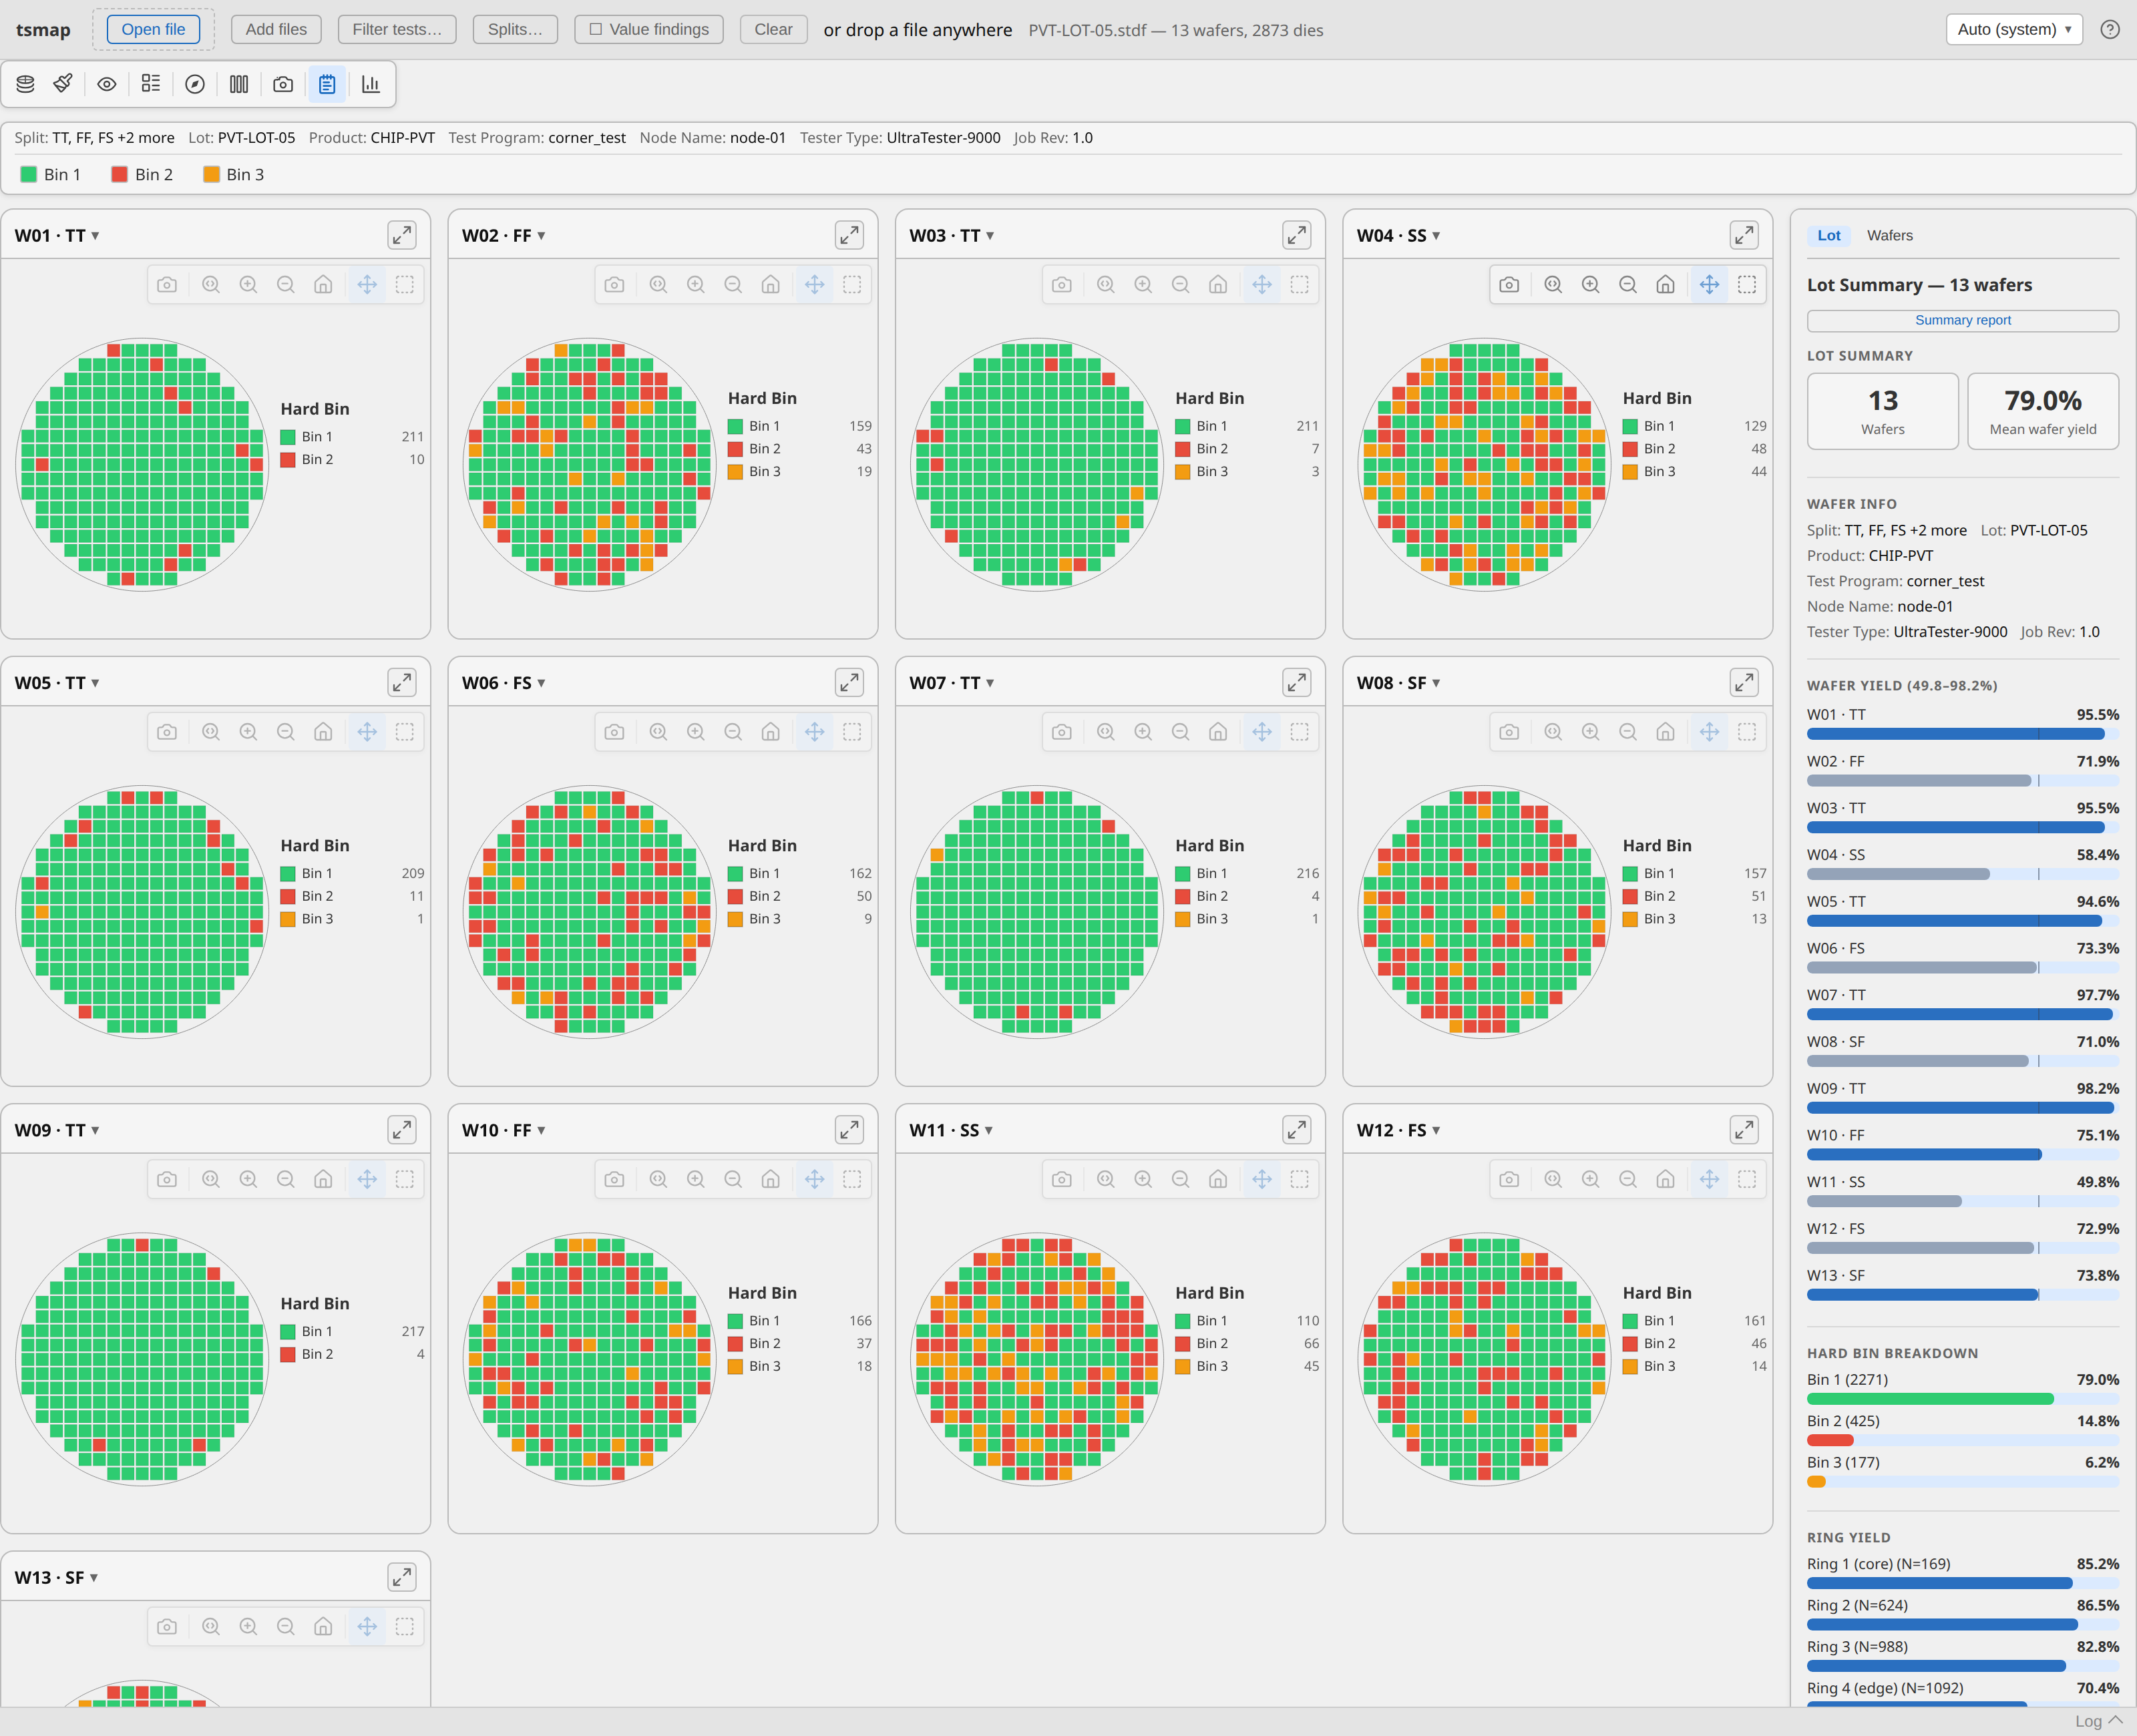Open the Splits… dialog
The height and width of the screenshot is (1736, 2137).
(x=515, y=29)
